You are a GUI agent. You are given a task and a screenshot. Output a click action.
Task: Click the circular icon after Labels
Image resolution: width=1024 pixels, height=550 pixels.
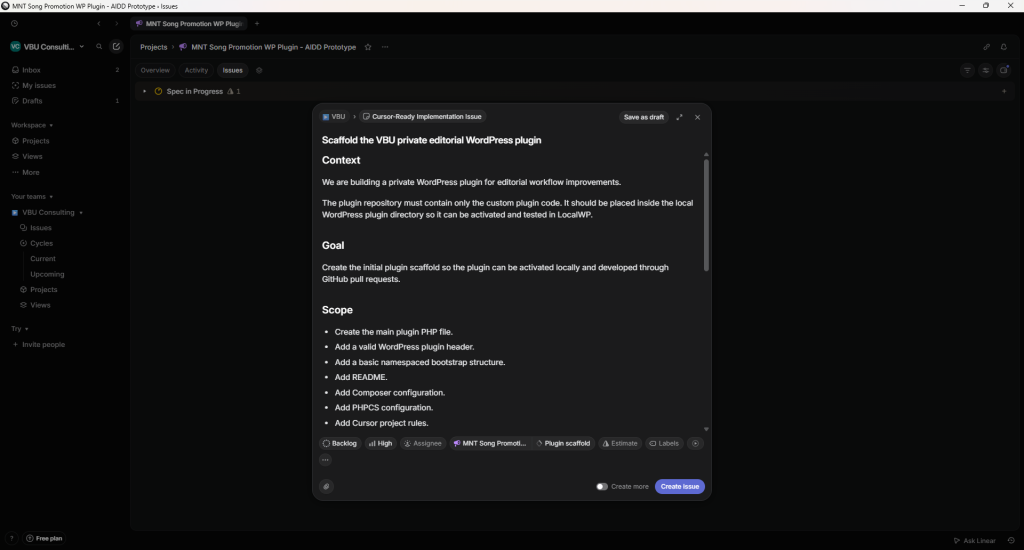pos(696,444)
